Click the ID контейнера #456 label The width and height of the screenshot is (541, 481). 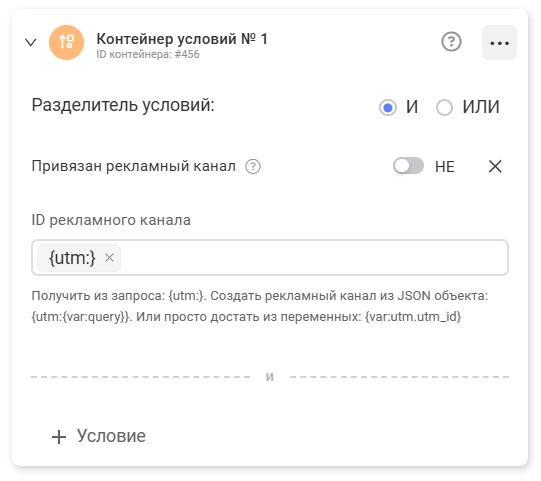[148, 54]
